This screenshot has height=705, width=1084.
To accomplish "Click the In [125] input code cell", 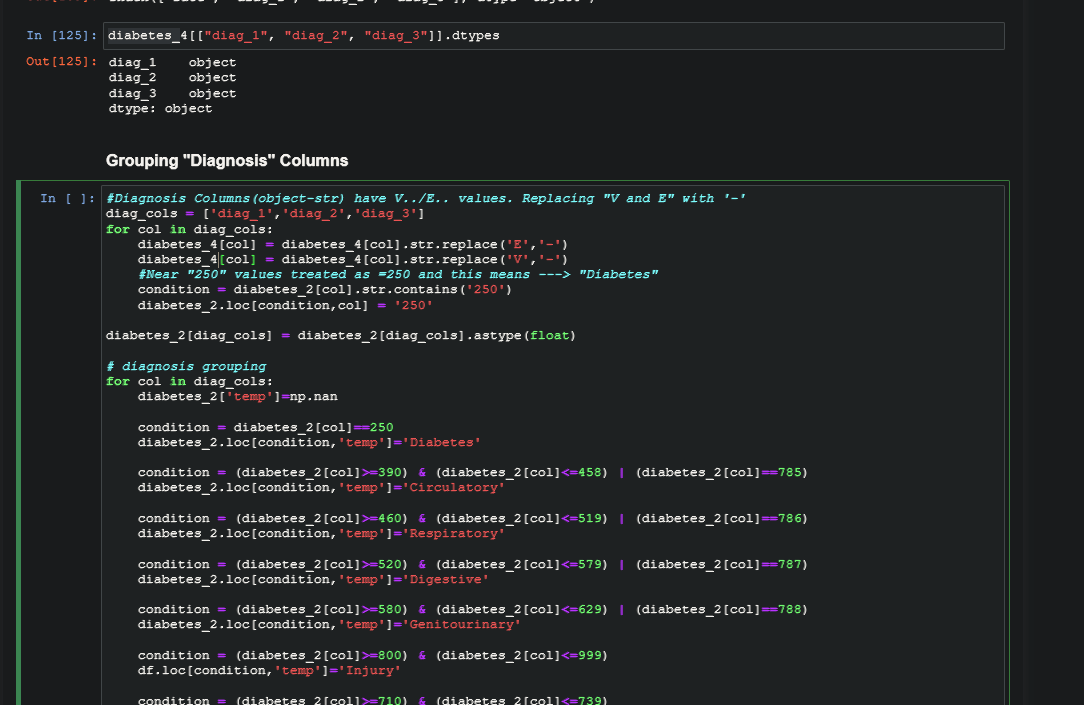I will coord(553,36).
